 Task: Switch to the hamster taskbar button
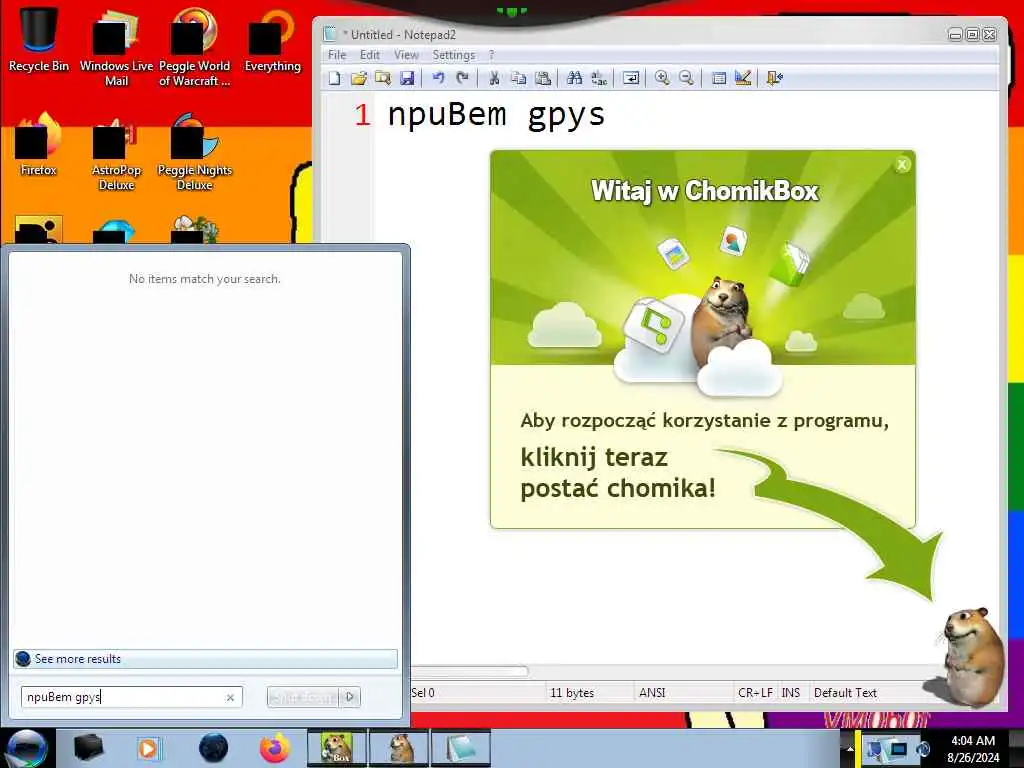pos(400,748)
